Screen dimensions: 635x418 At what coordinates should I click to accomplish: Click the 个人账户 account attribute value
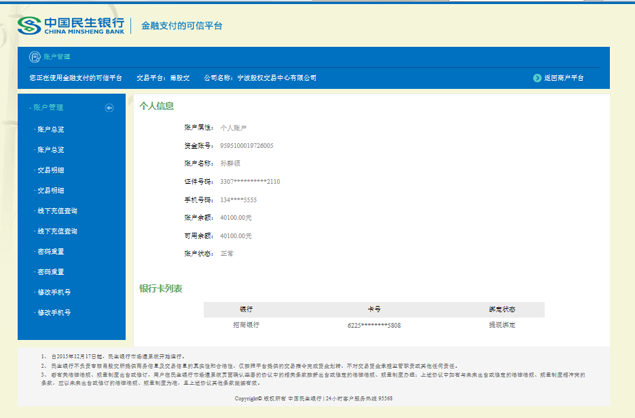click(x=233, y=128)
